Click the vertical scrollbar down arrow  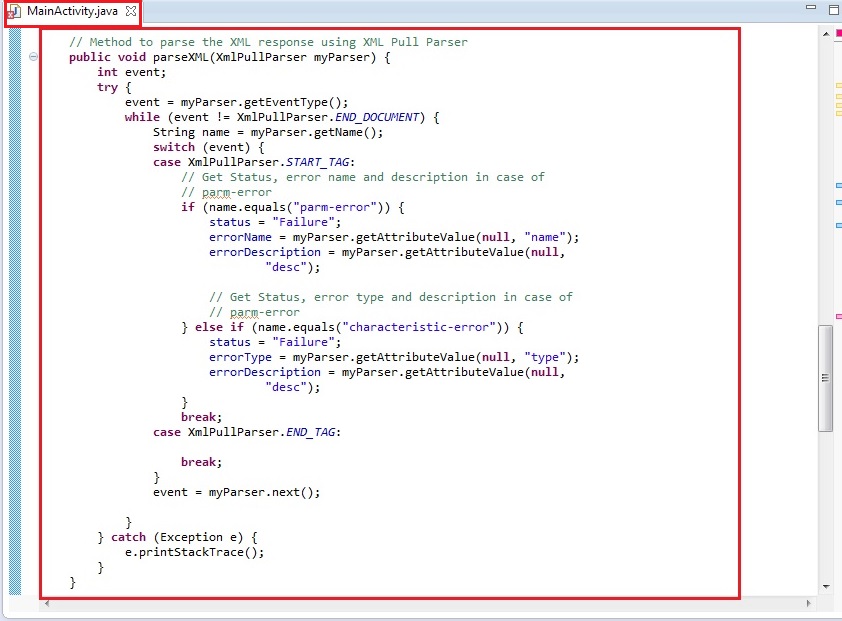point(825,586)
